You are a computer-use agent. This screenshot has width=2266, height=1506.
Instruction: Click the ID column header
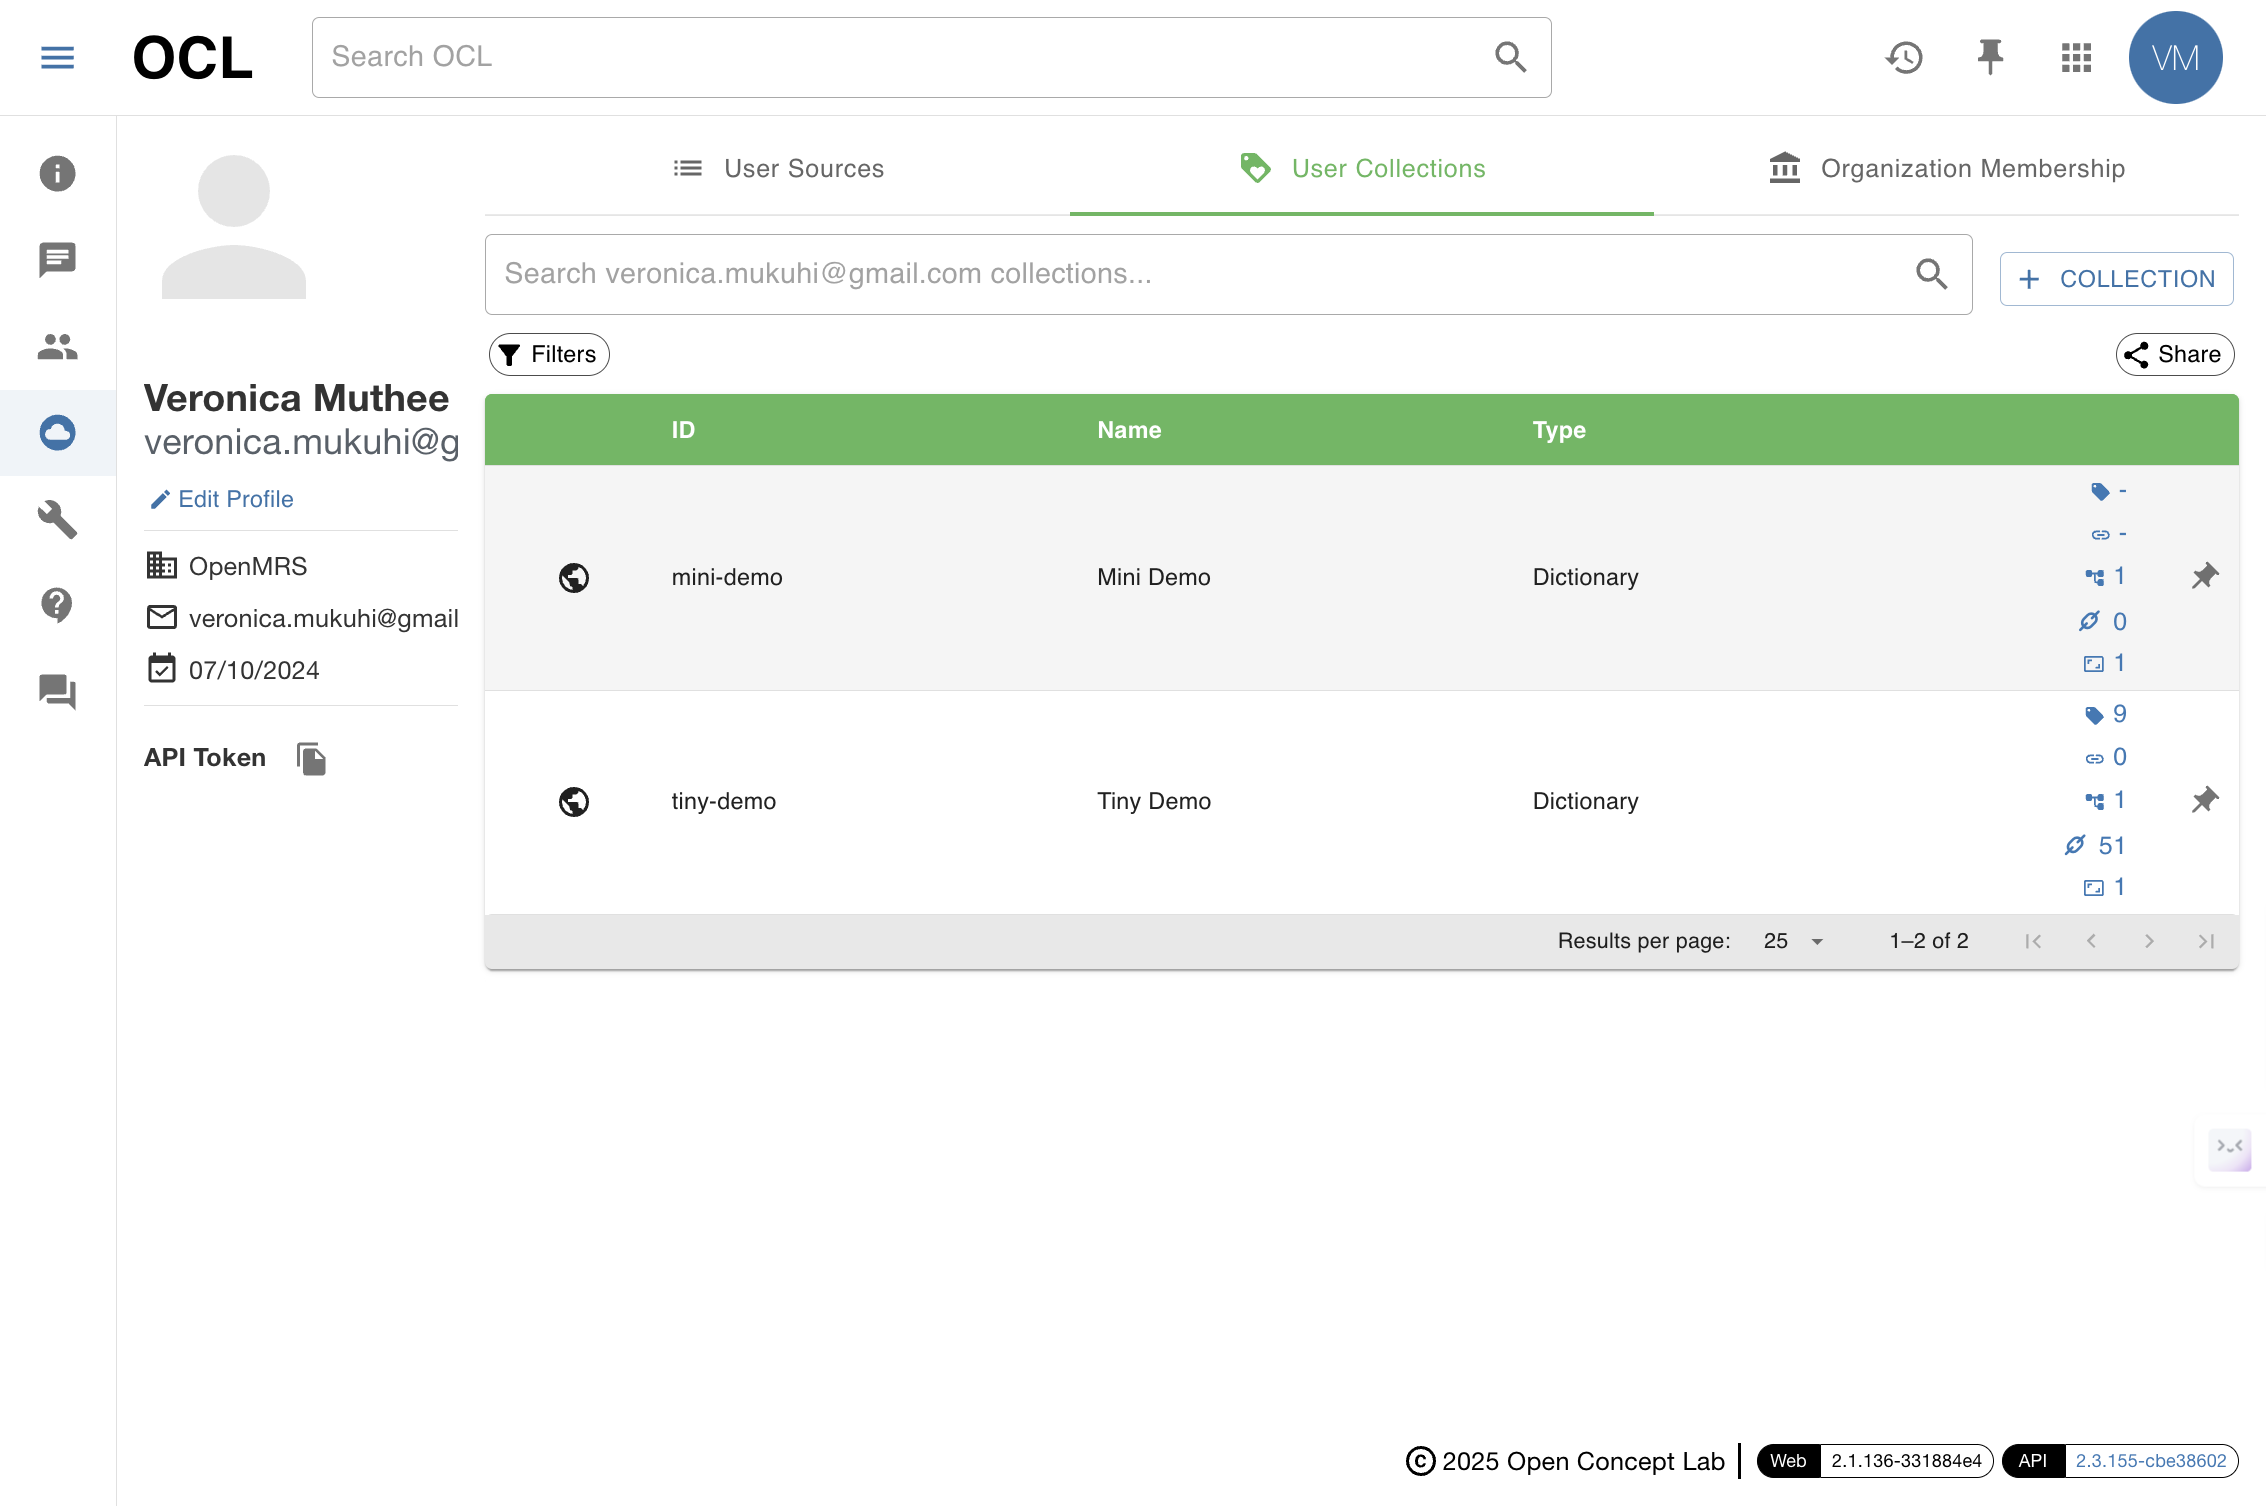point(683,430)
